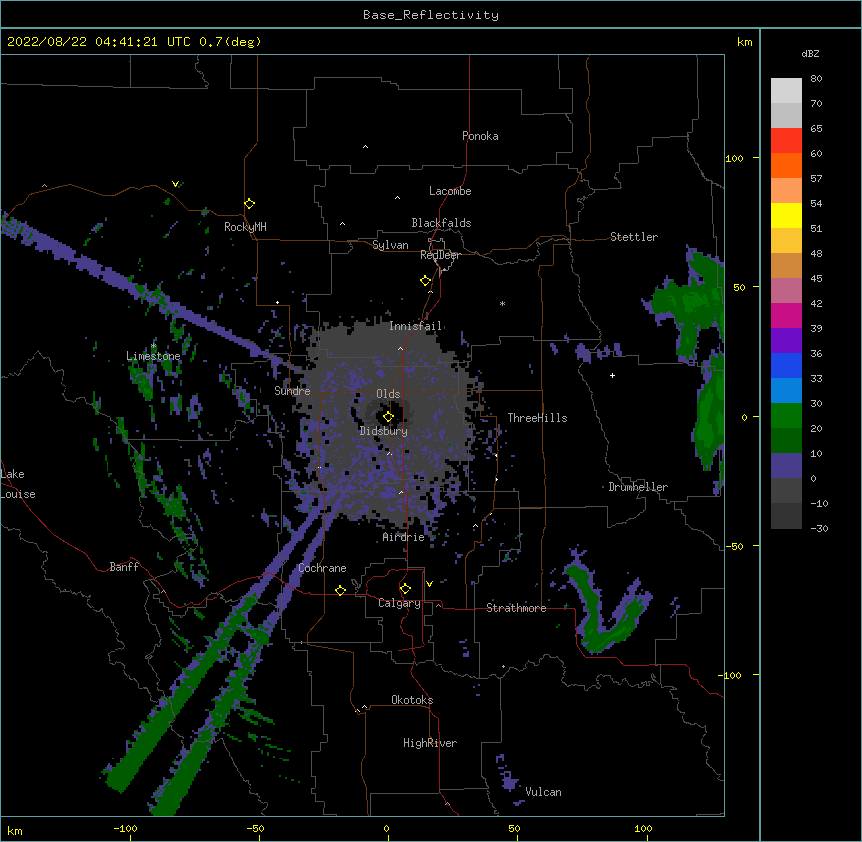The height and width of the screenshot is (842, 862).
Task: Click the Innisfail city label
Action: (415, 326)
